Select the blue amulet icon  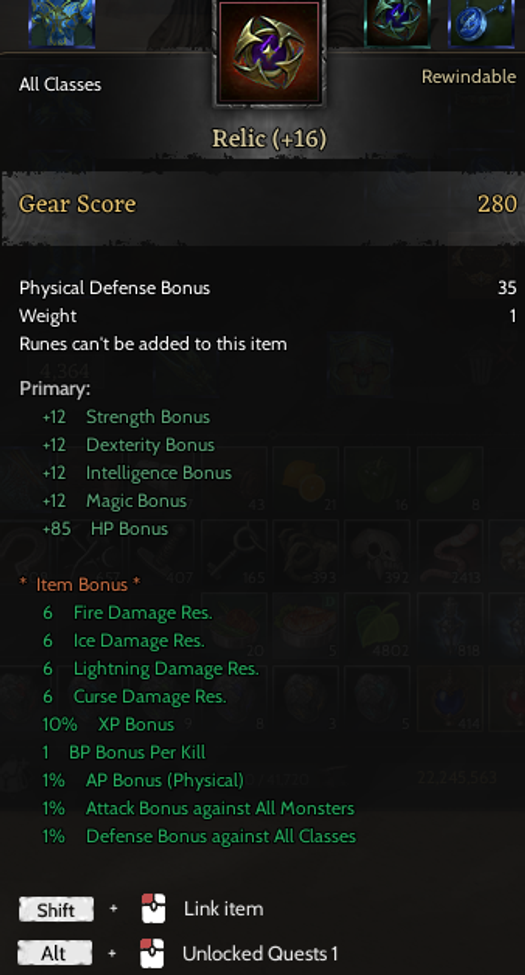pos(481,23)
